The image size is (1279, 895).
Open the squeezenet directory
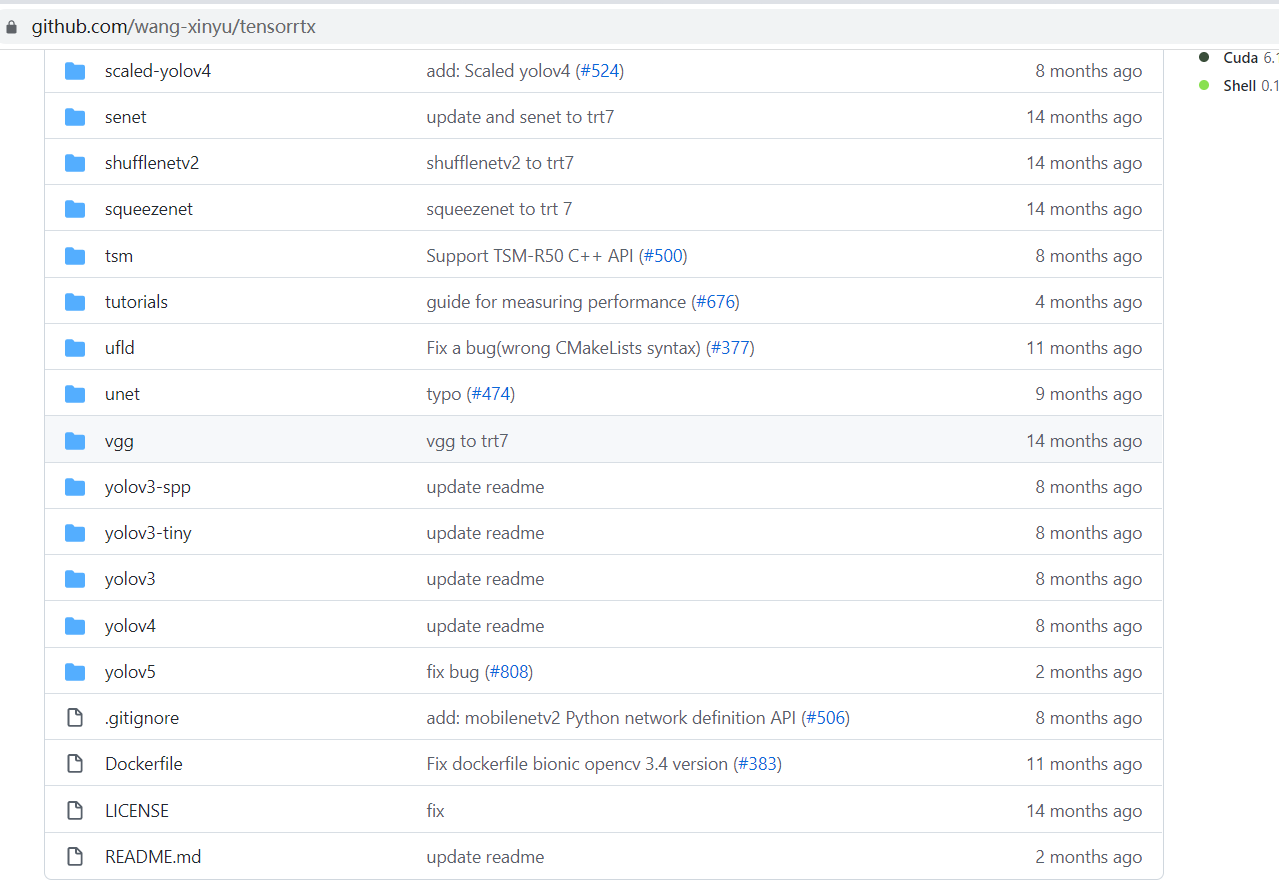tap(149, 209)
